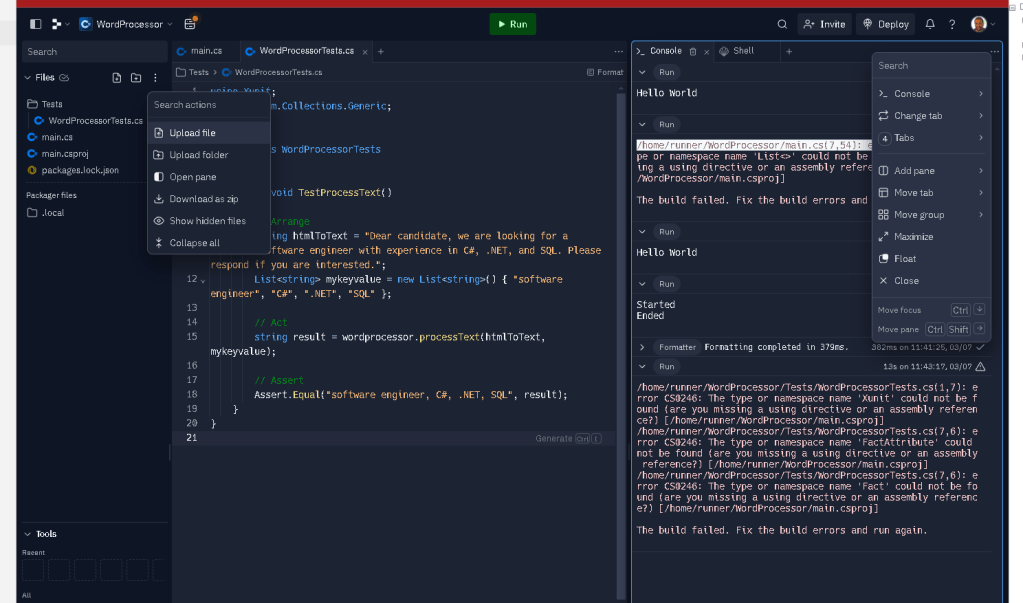
Task: Toggle Show hidden files
Action: (x=208, y=221)
